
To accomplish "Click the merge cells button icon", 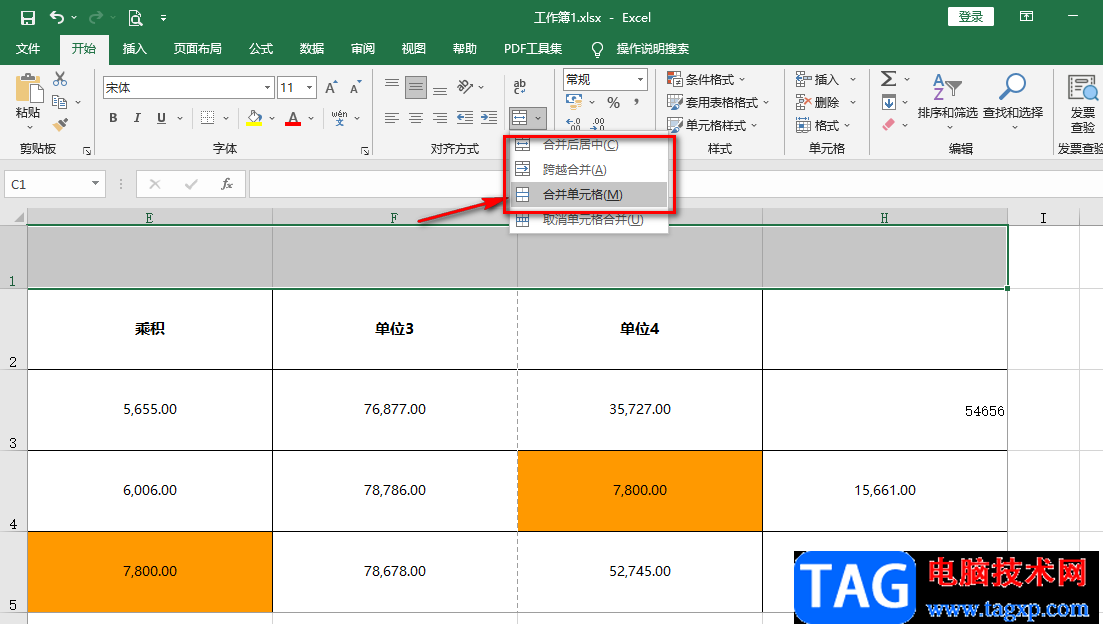I will pyautogui.click(x=520, y=117).
